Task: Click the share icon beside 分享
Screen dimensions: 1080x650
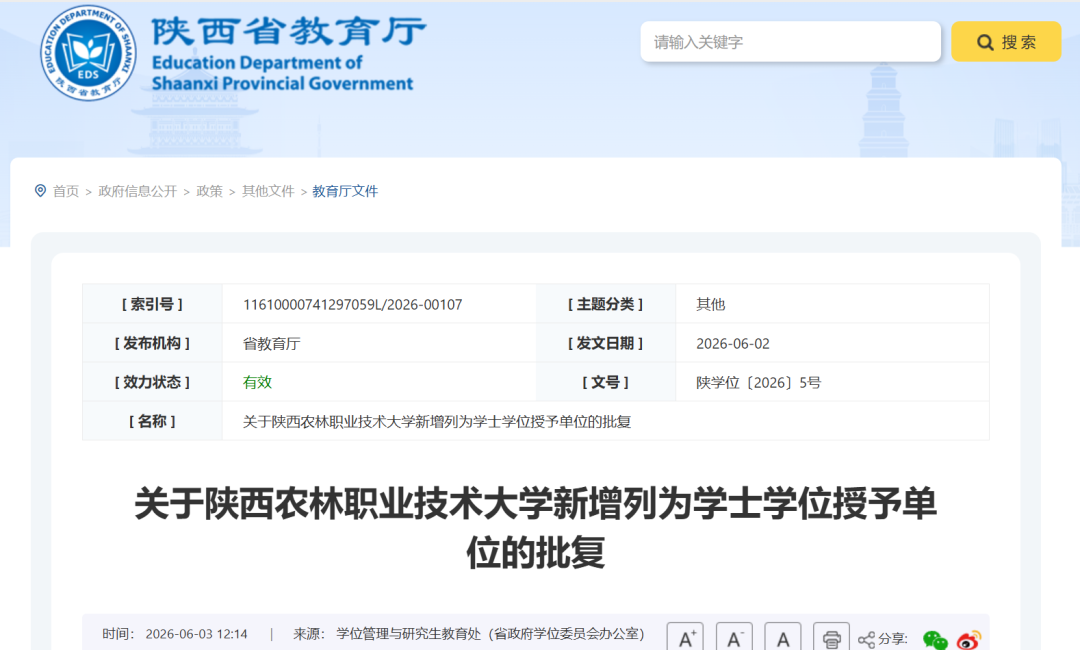Action: click(866, 640)
